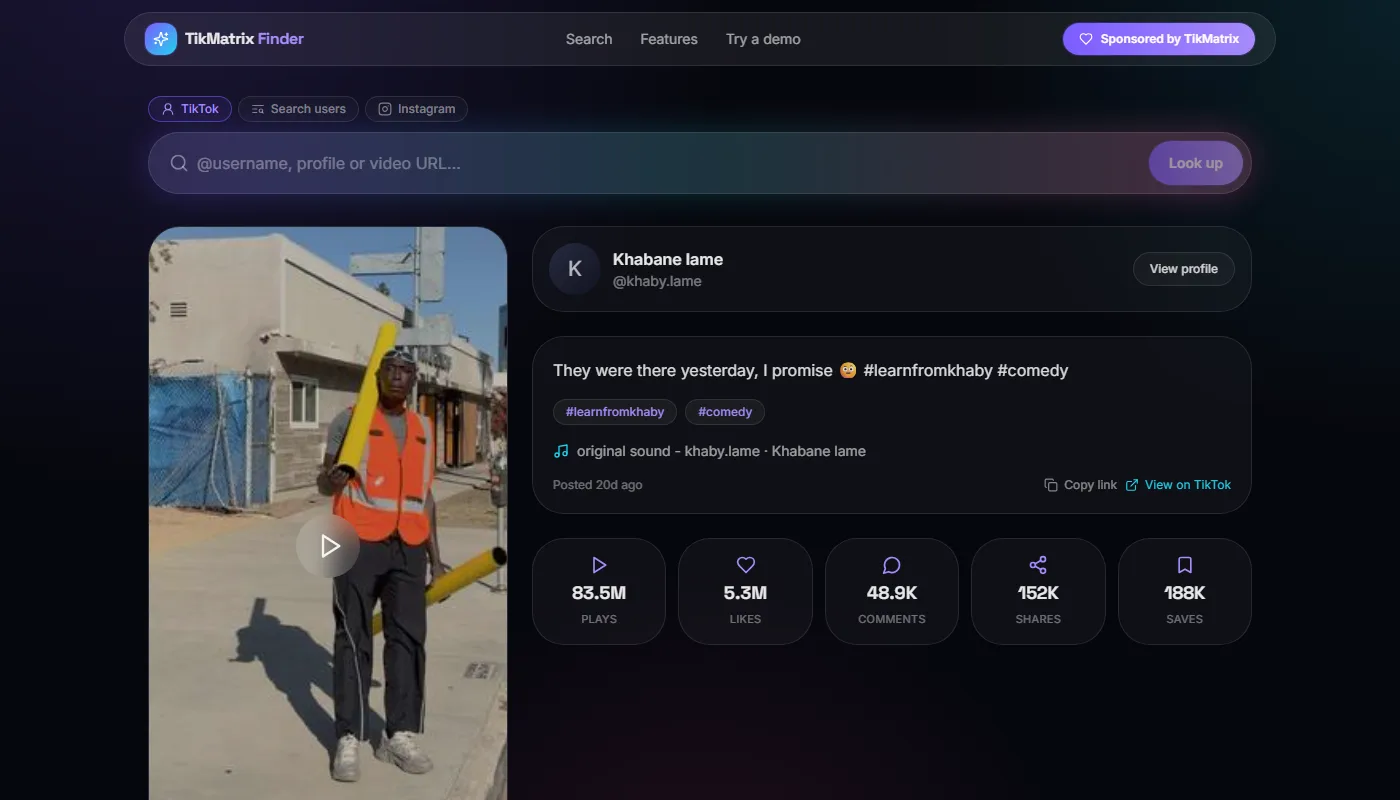Click the K avatar circle
The image size is (1400, 800).
[575, 269]
